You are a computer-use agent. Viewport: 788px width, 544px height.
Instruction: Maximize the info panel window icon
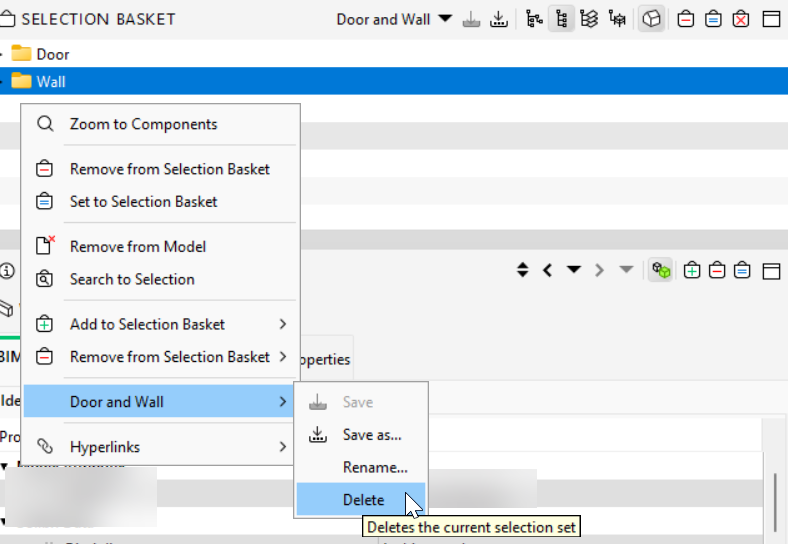point(771,271)
